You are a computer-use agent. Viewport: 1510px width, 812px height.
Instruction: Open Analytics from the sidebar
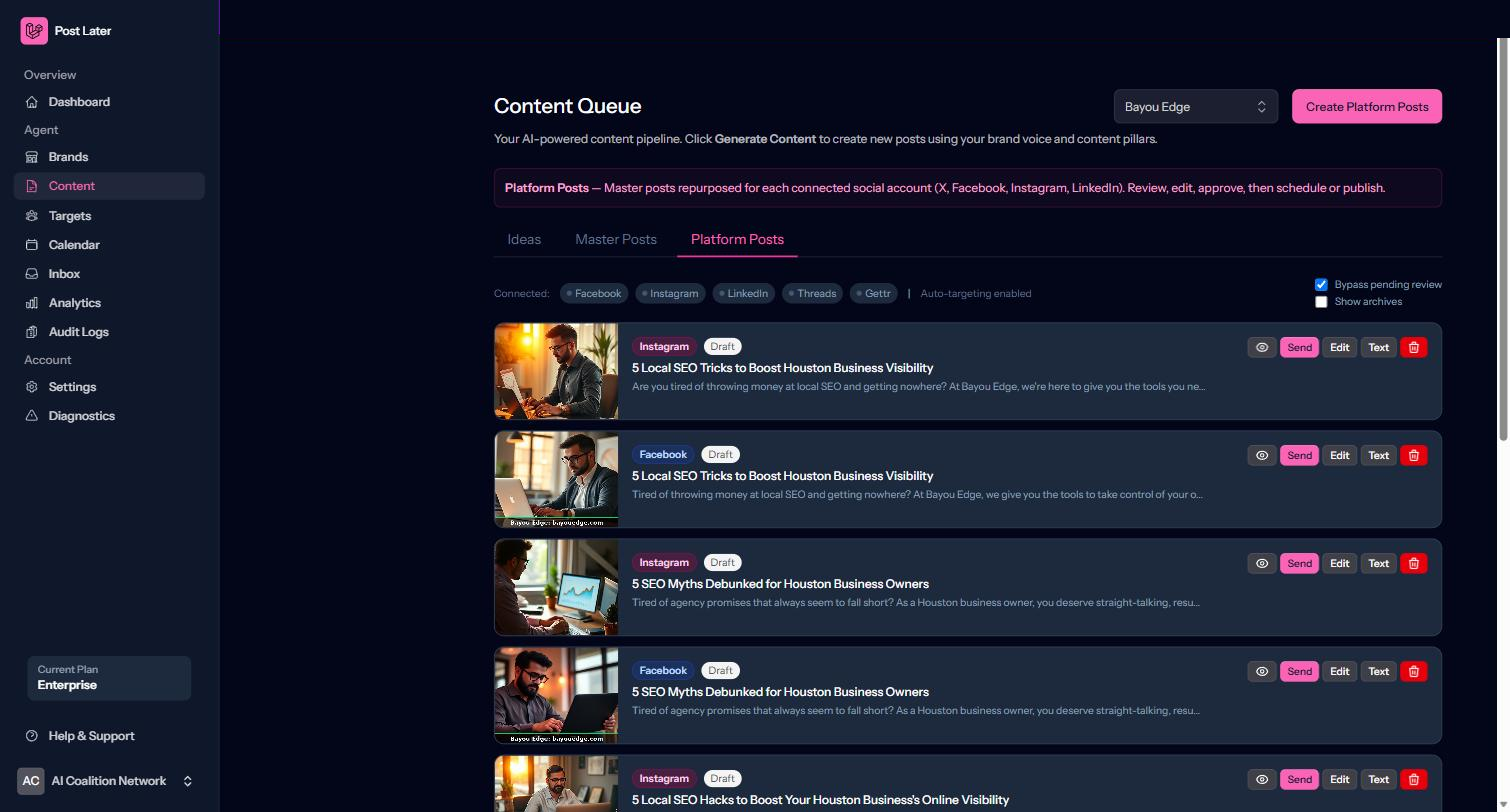[109, 303]
